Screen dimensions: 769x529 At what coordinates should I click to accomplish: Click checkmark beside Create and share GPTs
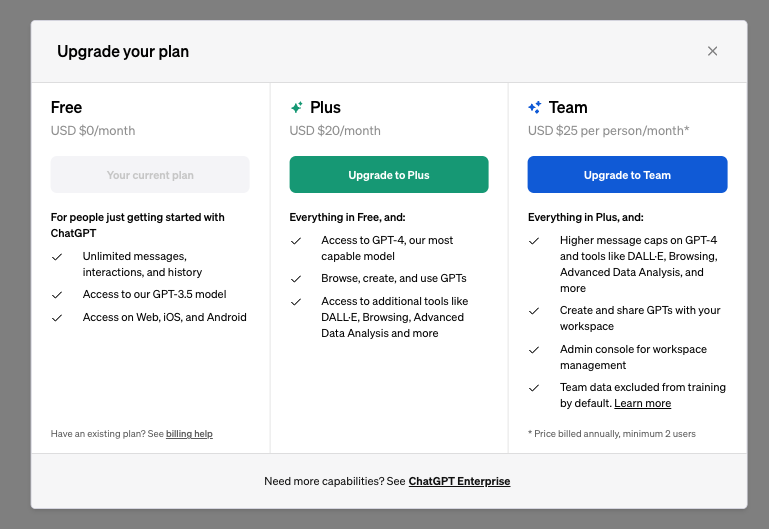click(x=534, y=311)
